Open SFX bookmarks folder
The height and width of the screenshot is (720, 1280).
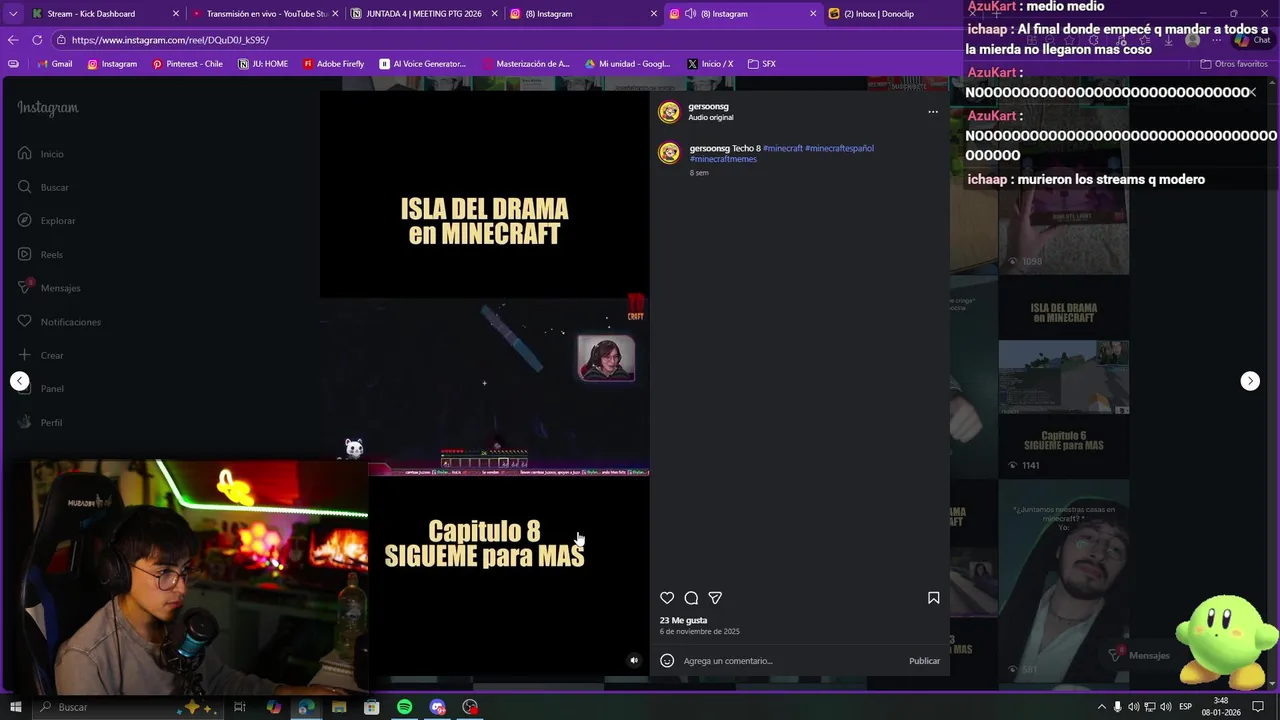(762, 64)
